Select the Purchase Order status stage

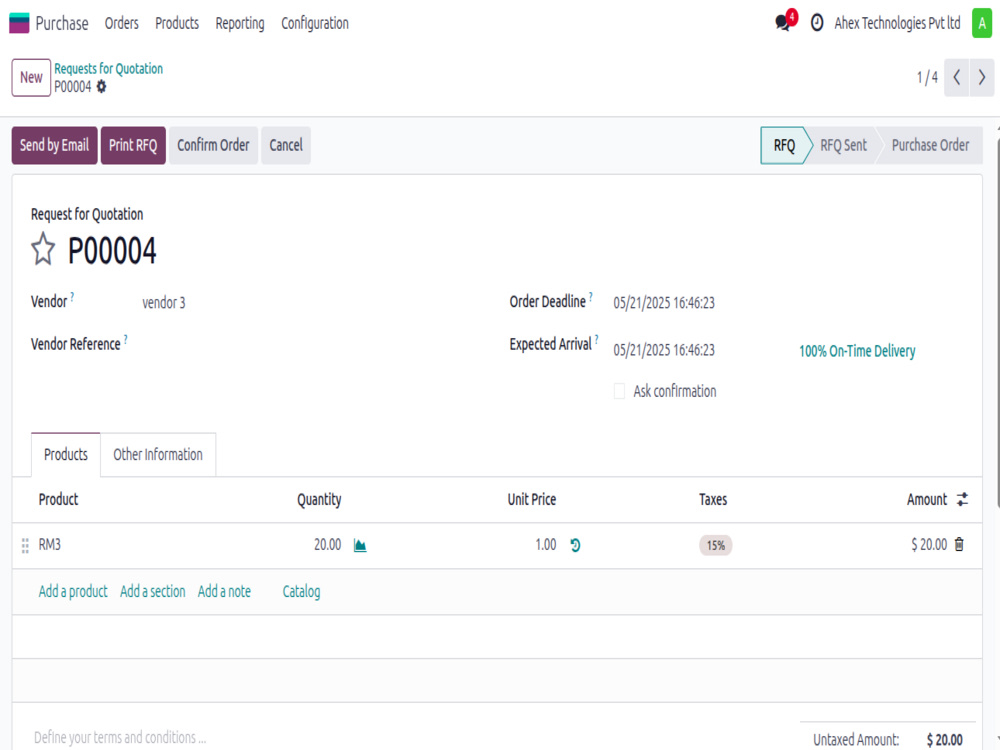pyautogui.click(x=930, y=145)
